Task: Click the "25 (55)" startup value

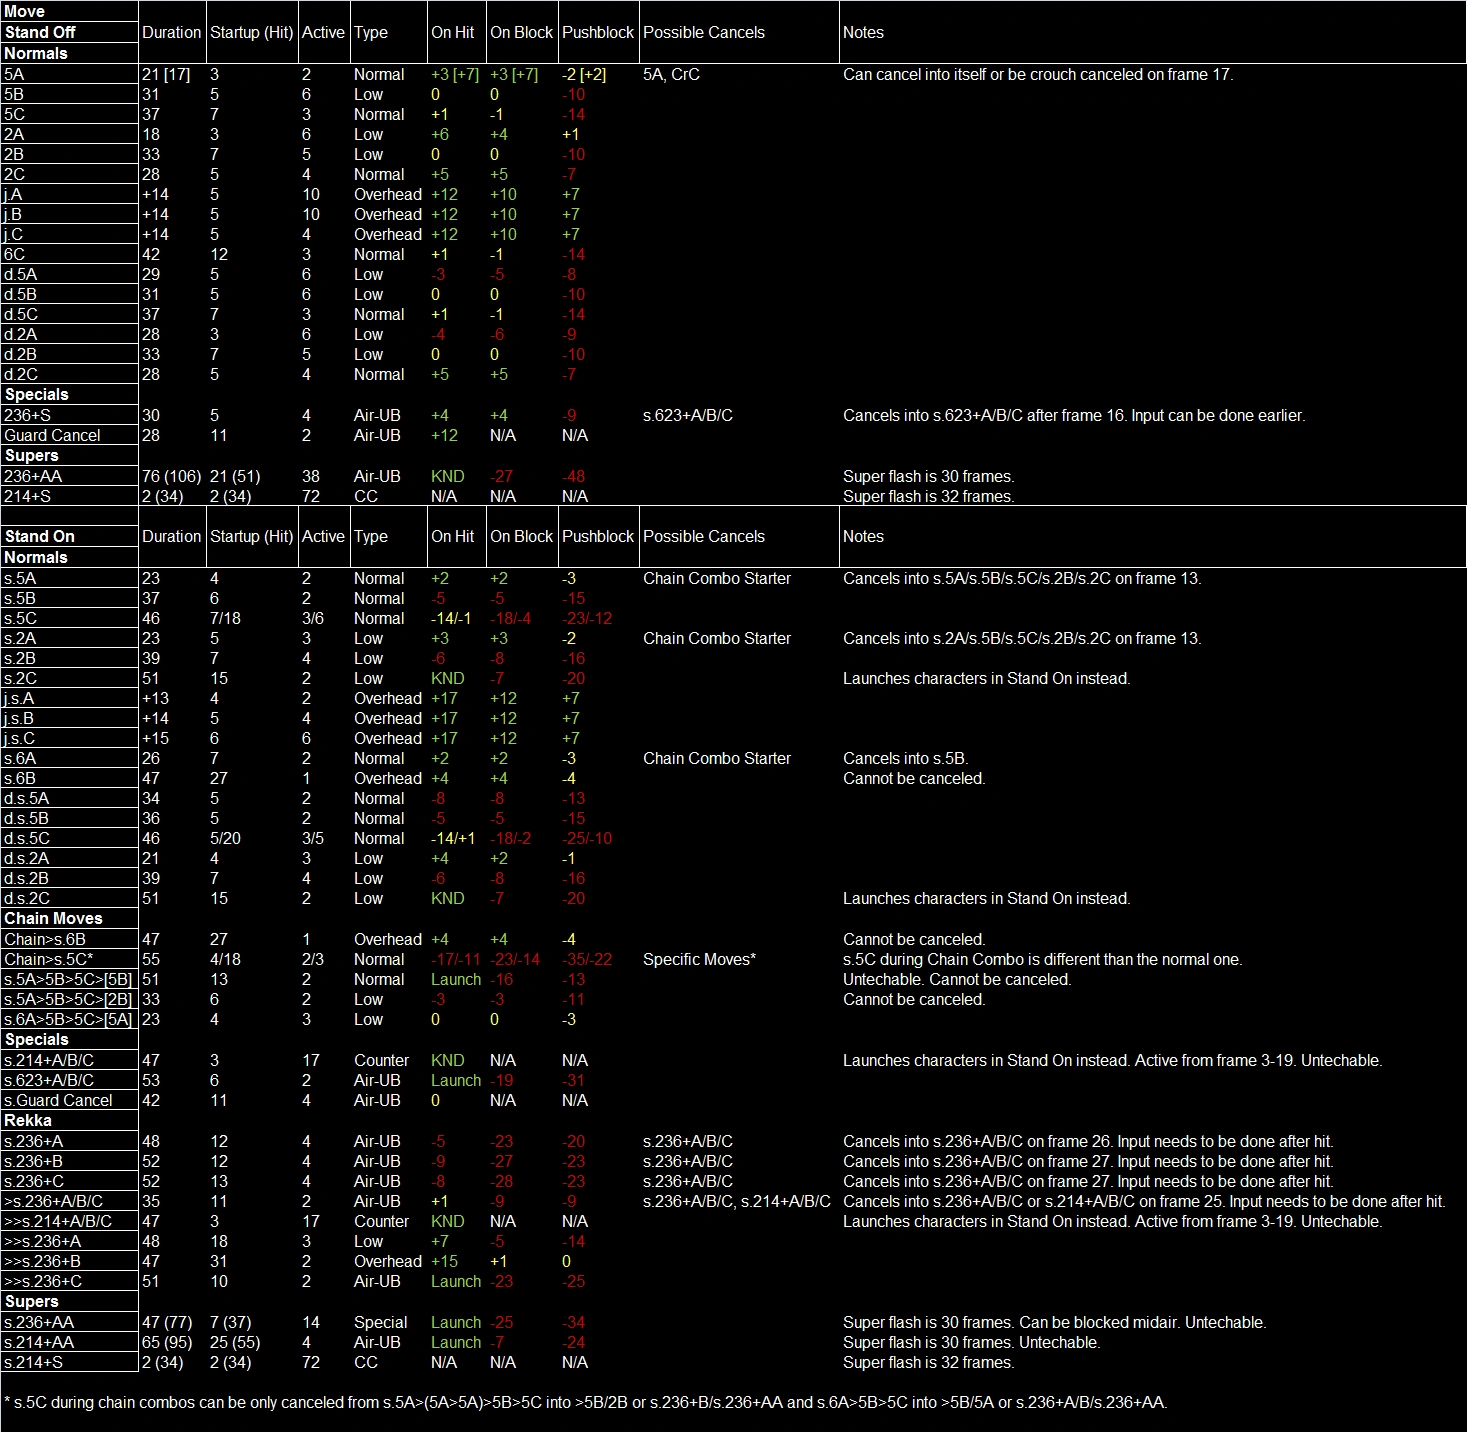Action: pos(235,1342)
